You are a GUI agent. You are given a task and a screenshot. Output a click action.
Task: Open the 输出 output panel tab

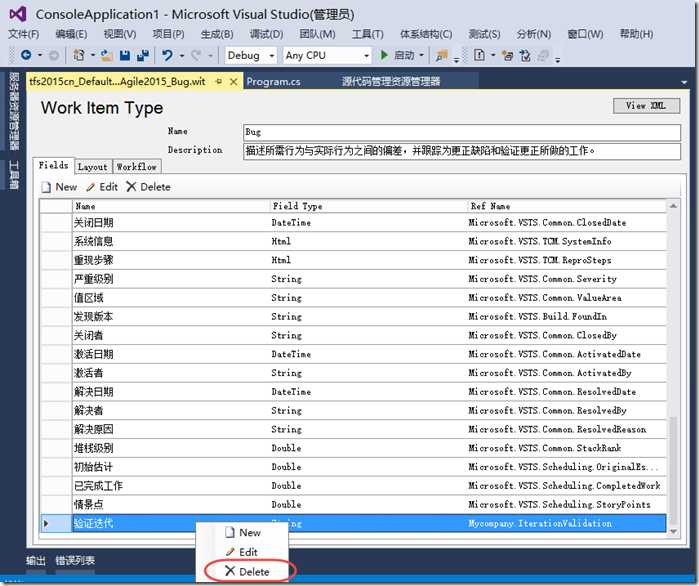(x=36, y=560)
